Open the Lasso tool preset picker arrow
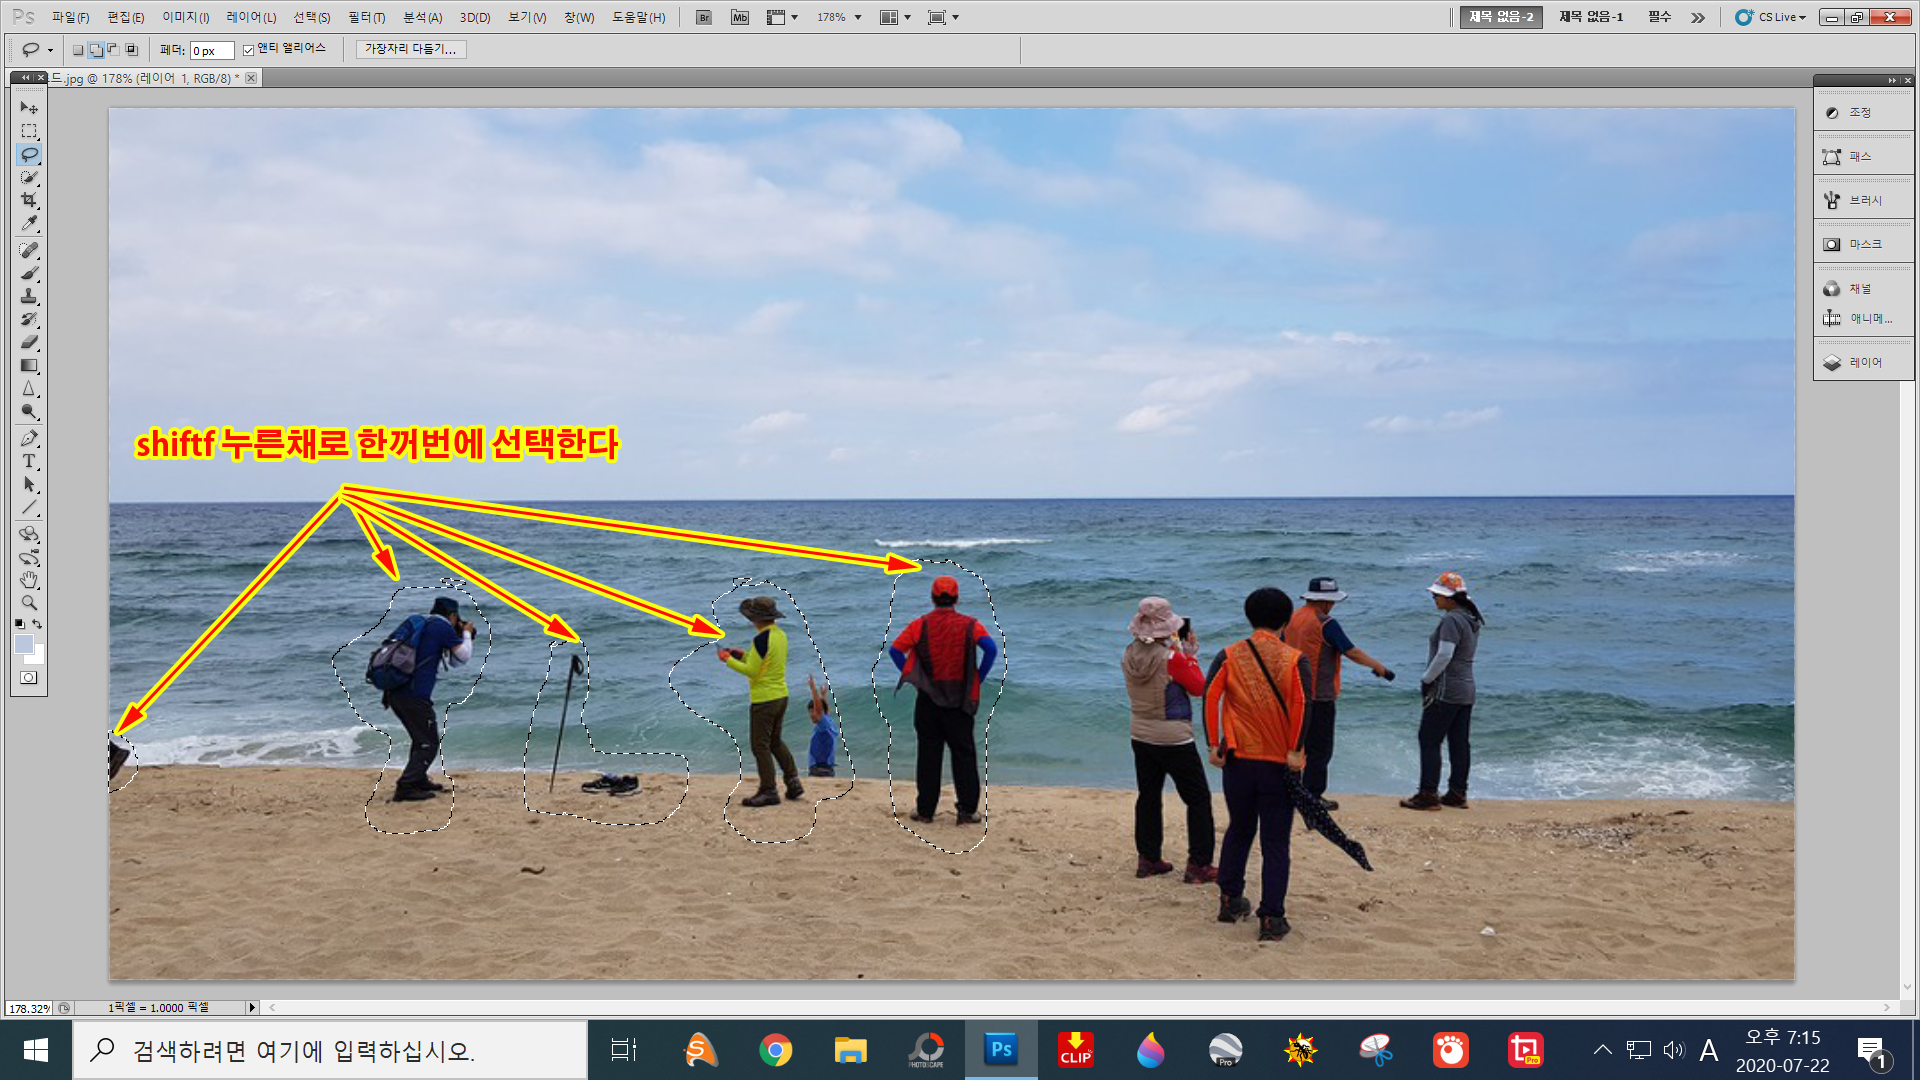This screenshot has width=1920, height=1080. click(50, 50)
